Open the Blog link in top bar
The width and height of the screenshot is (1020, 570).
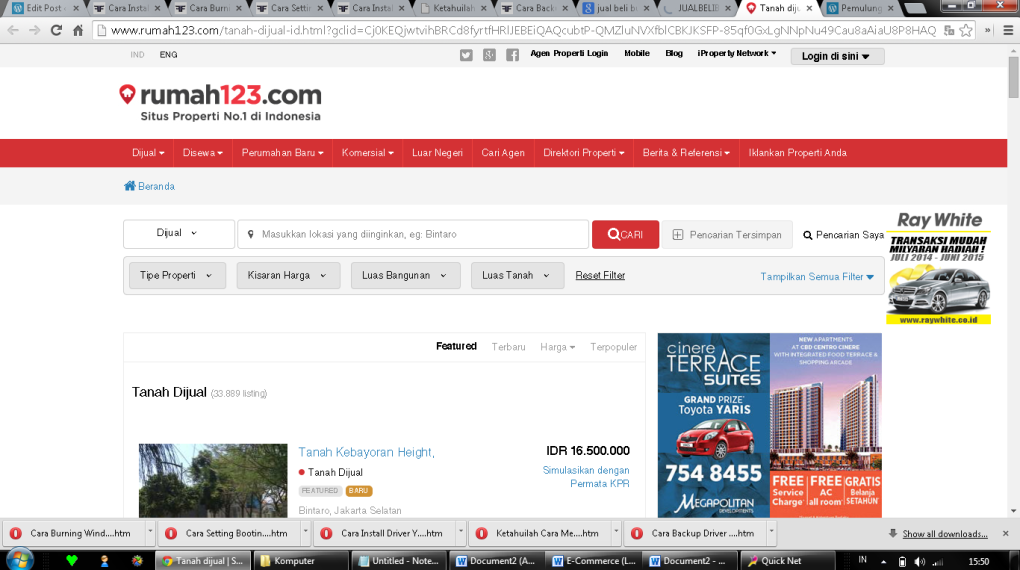click(x=674, y=53)
